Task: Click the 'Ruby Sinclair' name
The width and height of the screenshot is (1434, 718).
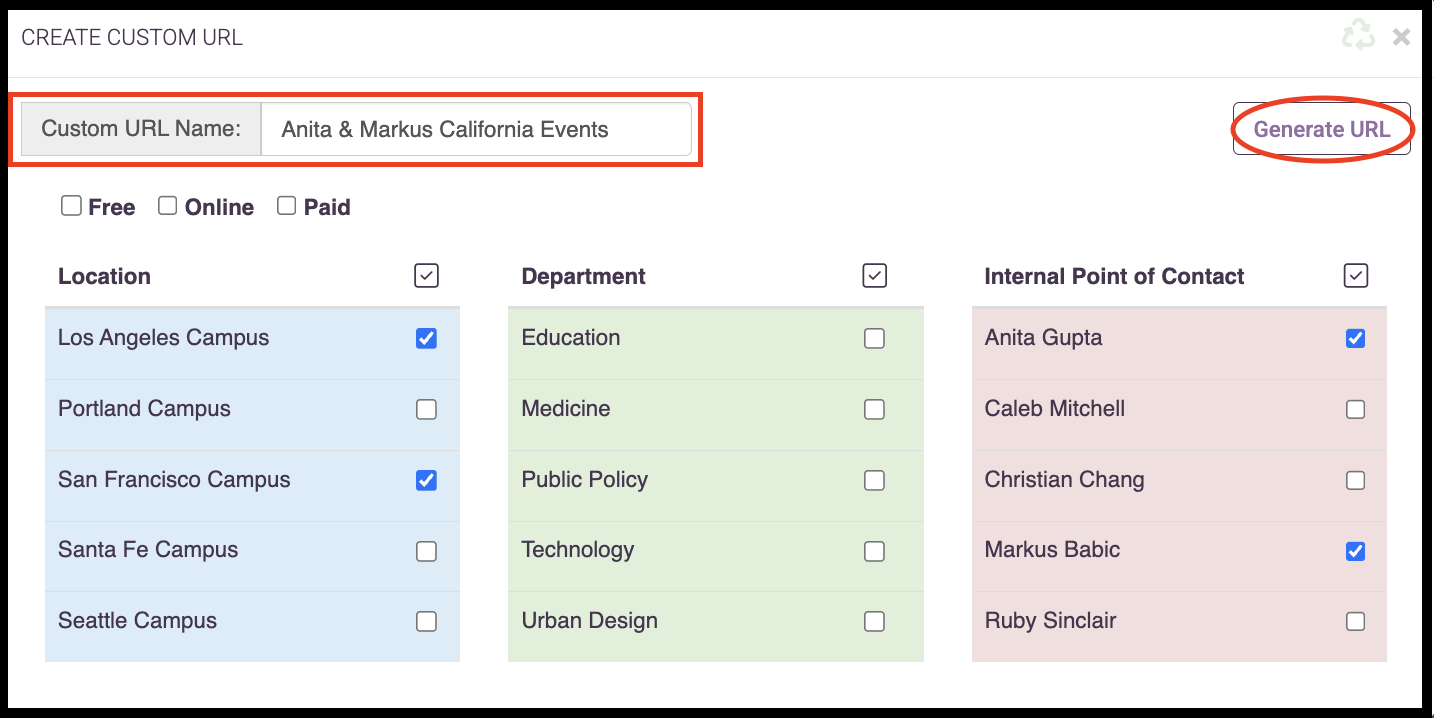Action: click(x=1050, y=621)
